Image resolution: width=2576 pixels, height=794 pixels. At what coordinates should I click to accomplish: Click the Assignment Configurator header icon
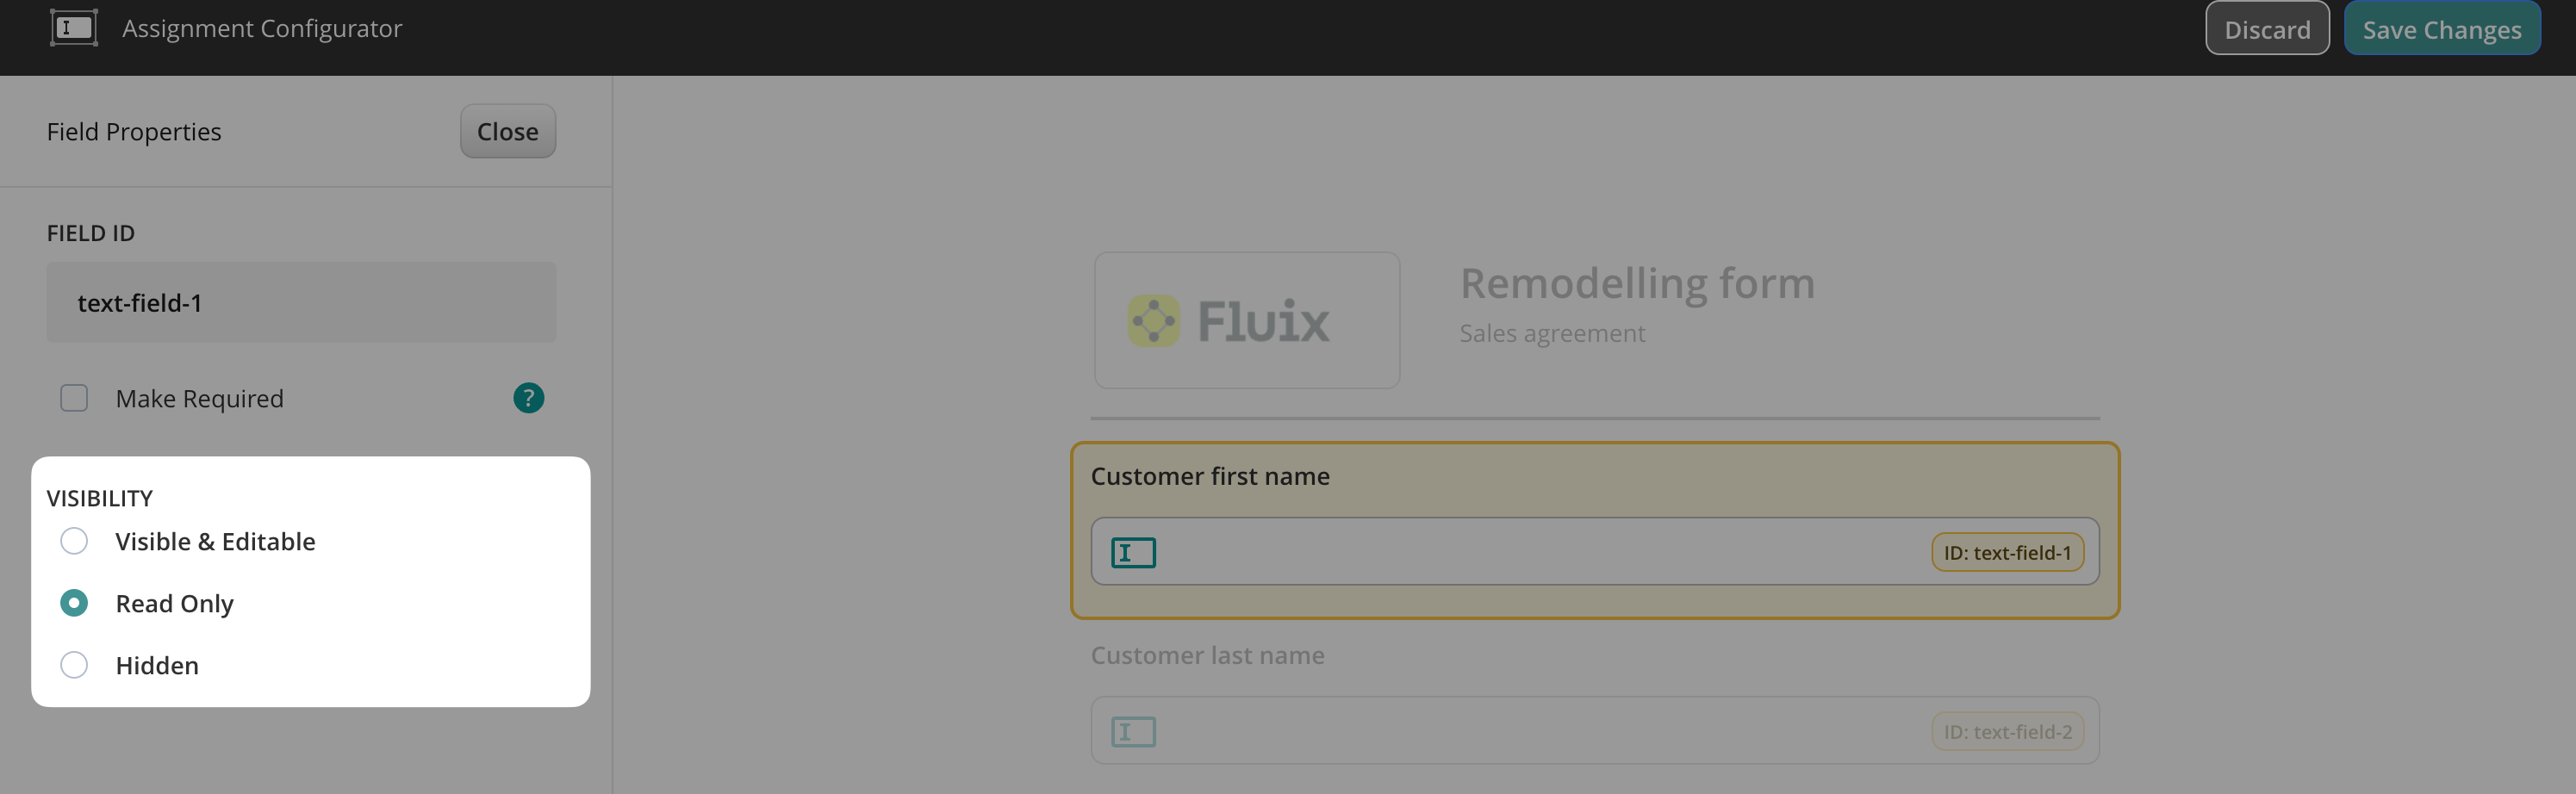click(x=73, y=28)
